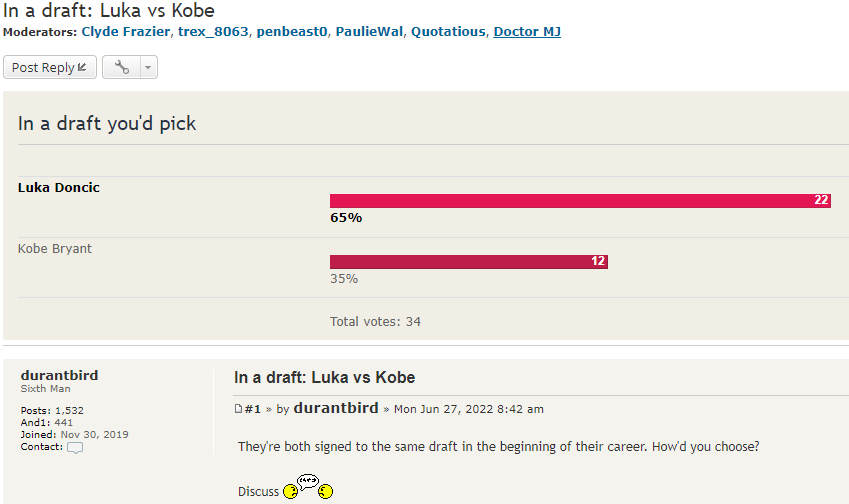Click the contact speech bubble icon
The width and height of the screenshot is (849, 504).
75,447
